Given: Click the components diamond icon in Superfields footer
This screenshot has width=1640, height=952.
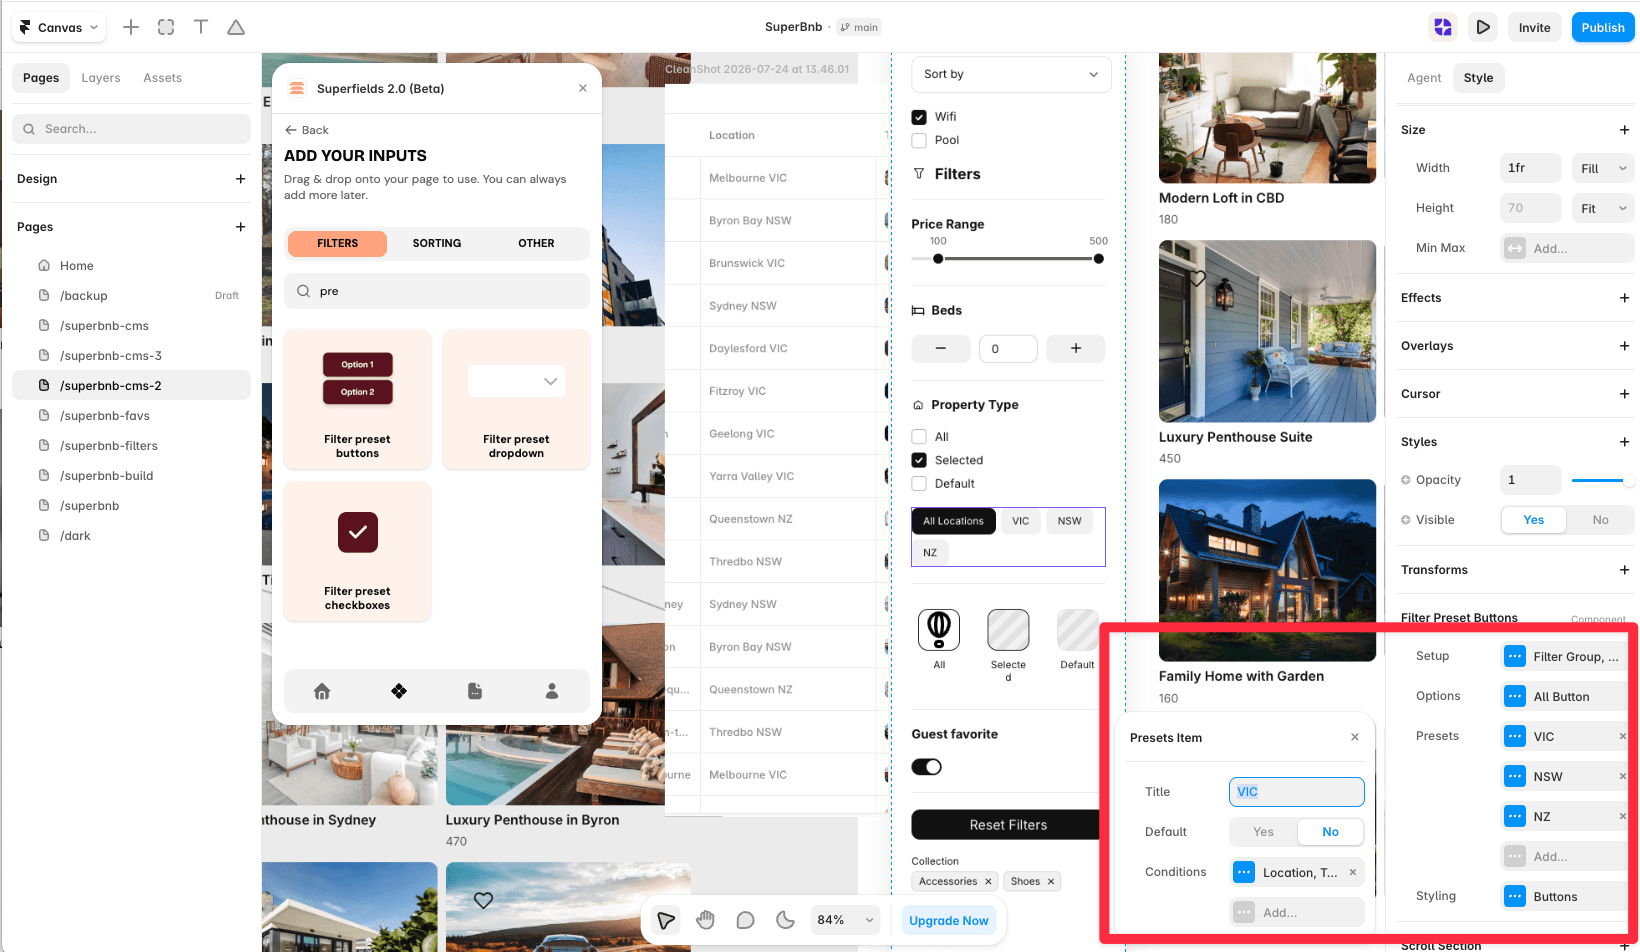Looking at the screenshot, I should coord(399,691).
